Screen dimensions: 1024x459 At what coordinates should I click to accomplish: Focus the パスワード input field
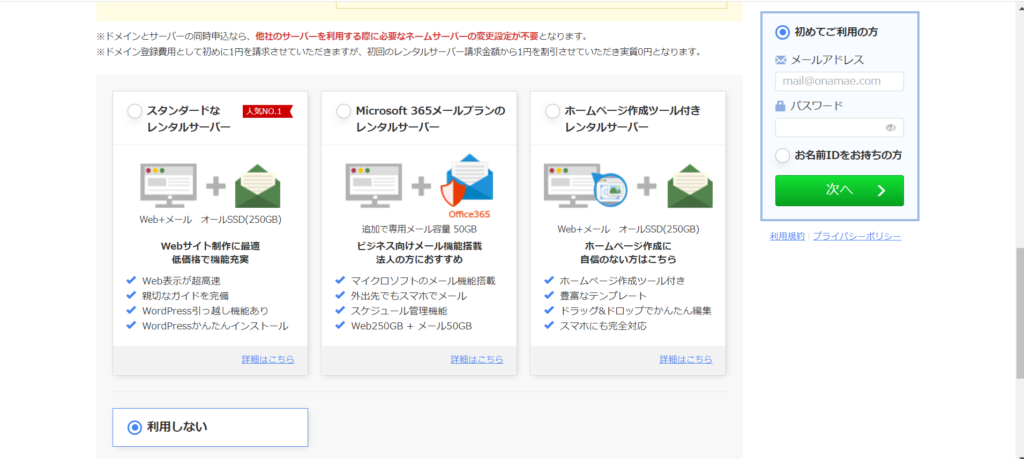(839, 128)
